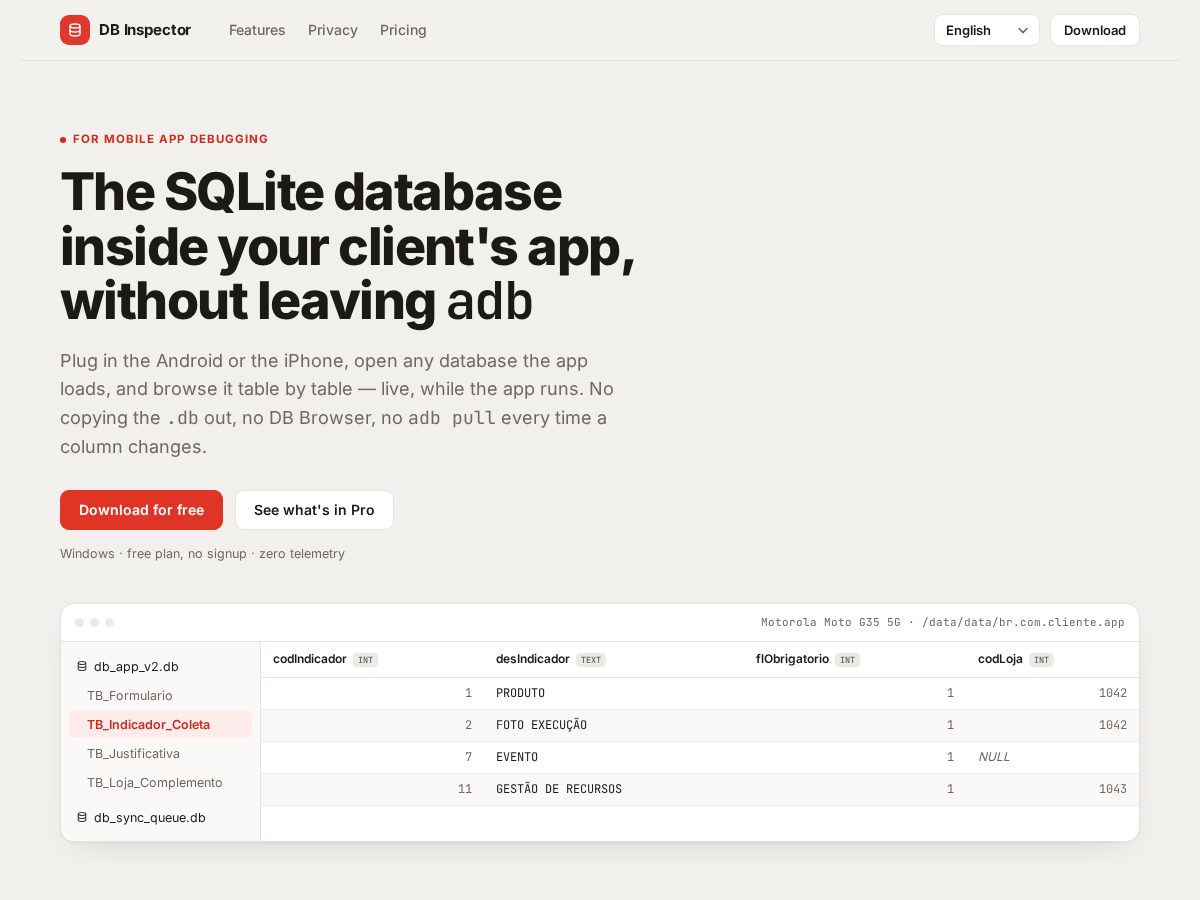This screenshot has height=900, width=1200.
Task: Click the codIndicador value 7 cell
Action: [372, 757]
